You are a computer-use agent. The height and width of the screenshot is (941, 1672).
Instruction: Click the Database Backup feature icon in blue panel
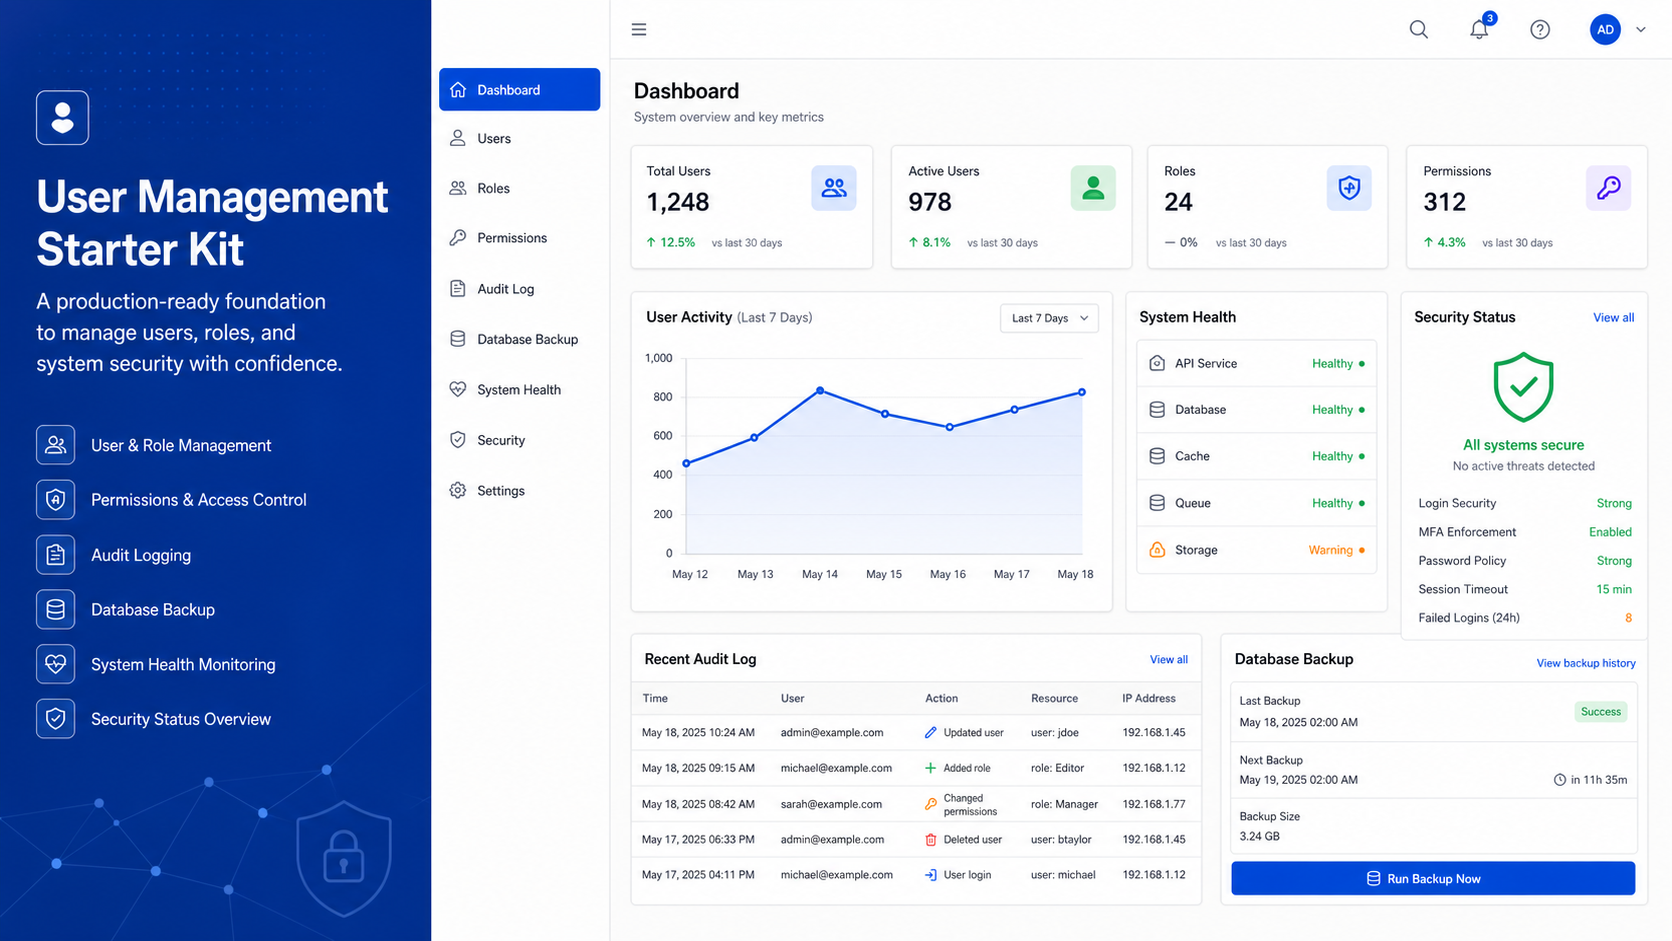[56, 609]
